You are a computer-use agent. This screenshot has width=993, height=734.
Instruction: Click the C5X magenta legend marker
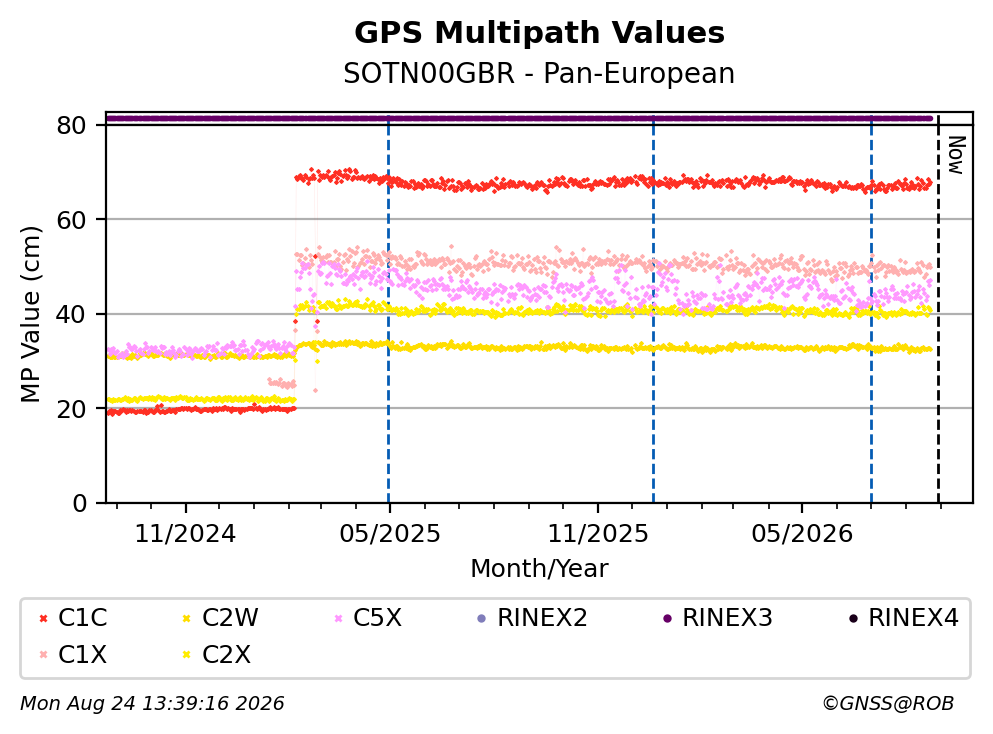click(x=338, y=618)
